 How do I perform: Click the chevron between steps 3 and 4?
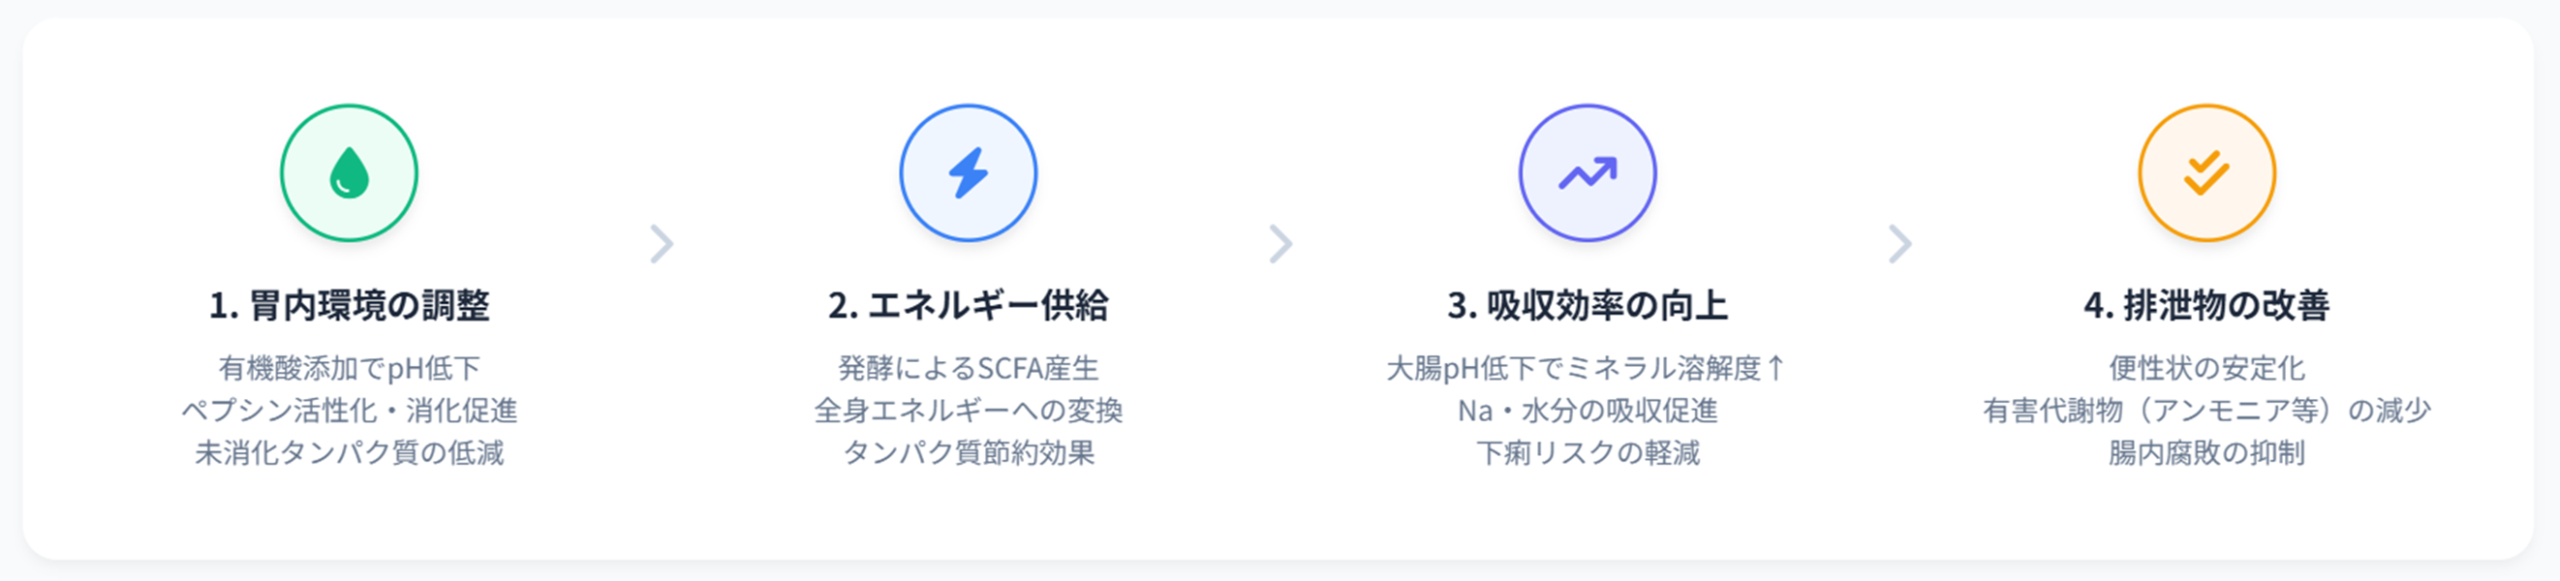[x=1899, y=243]
